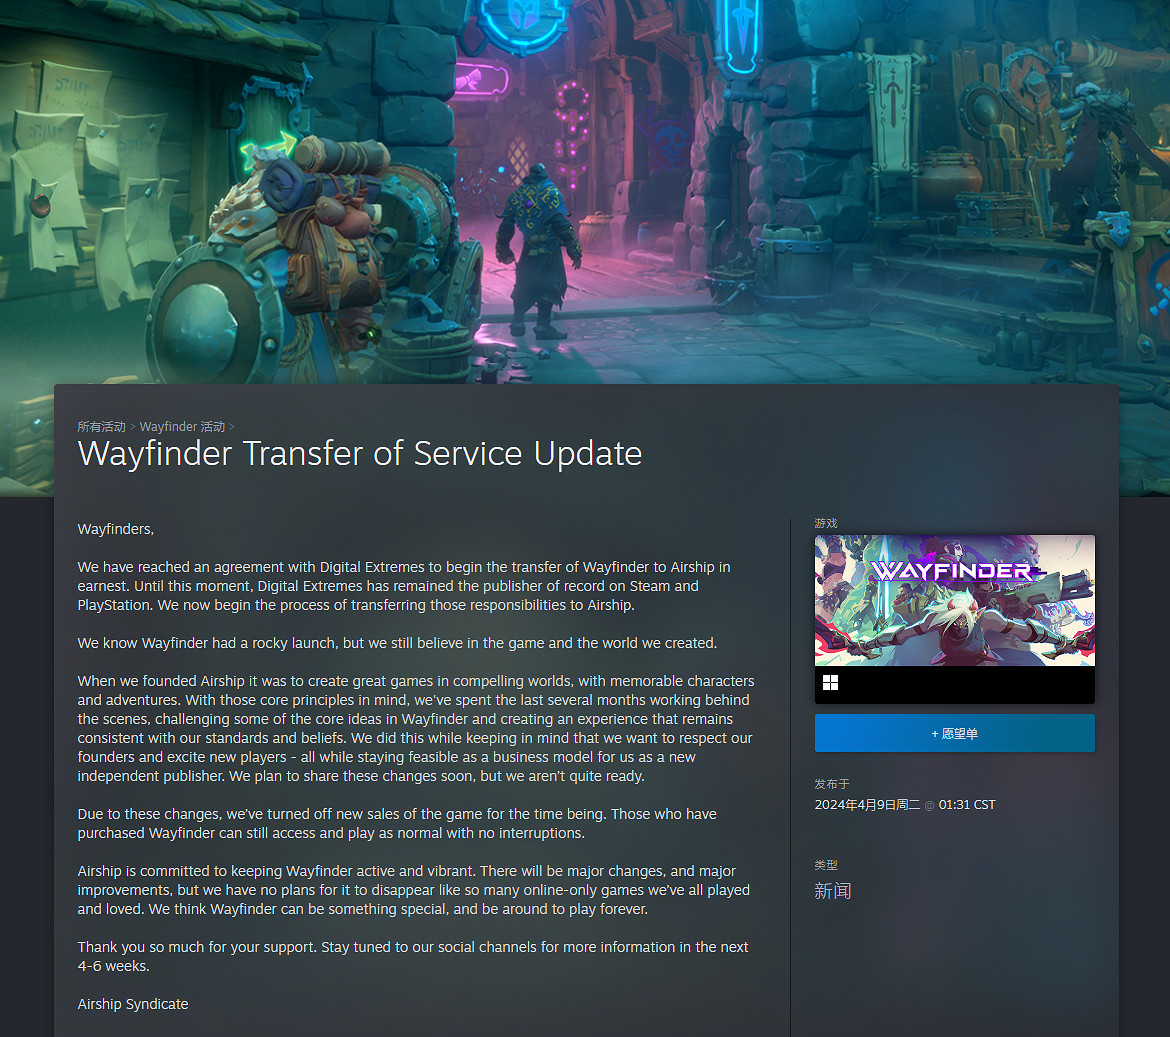Click the header banner artwork image
Screen dimensions: 1170x1037
tap(585, 191)
